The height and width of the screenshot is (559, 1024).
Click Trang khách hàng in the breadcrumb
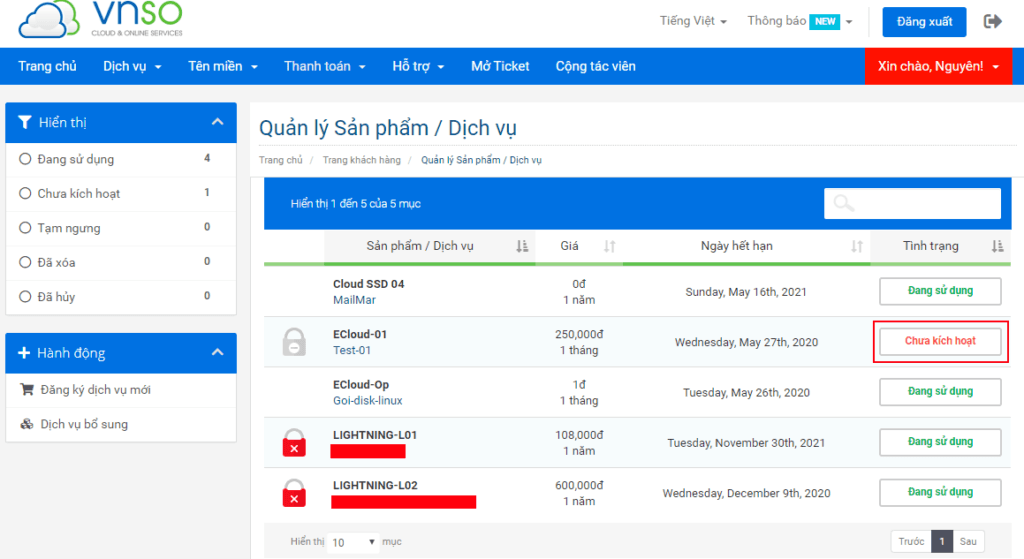tap(362, 160)
